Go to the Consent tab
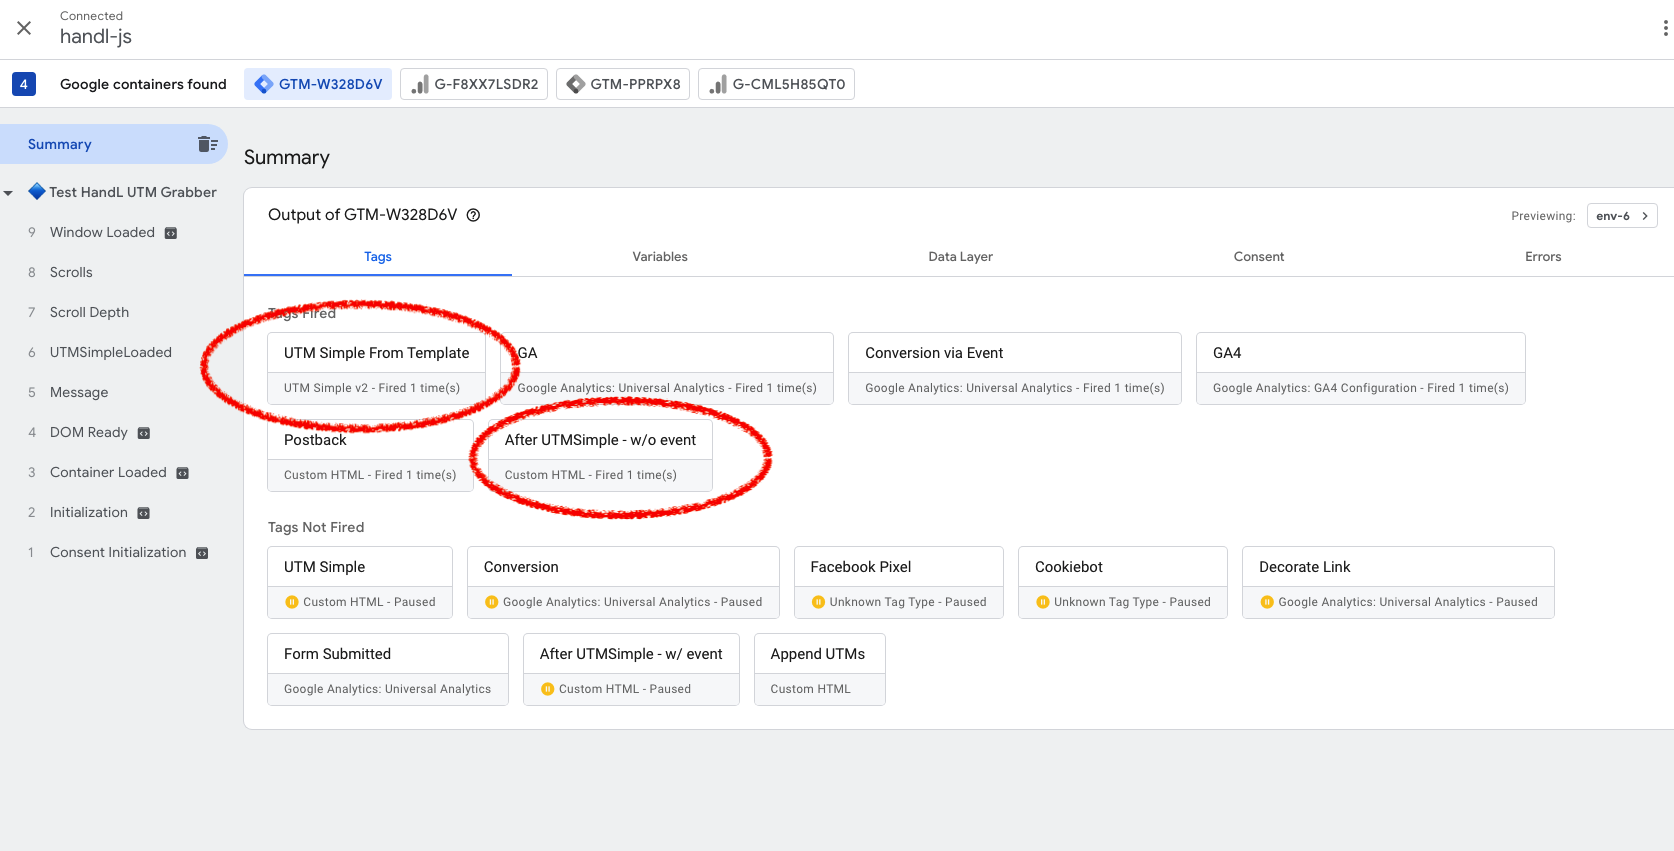 (x=1258, y=257)
